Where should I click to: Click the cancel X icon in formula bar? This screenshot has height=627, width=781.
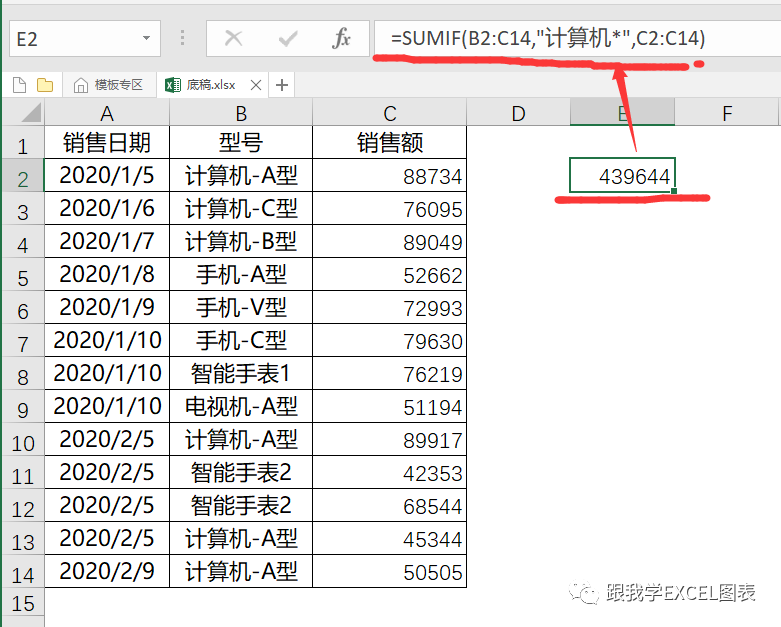point(233,38)
